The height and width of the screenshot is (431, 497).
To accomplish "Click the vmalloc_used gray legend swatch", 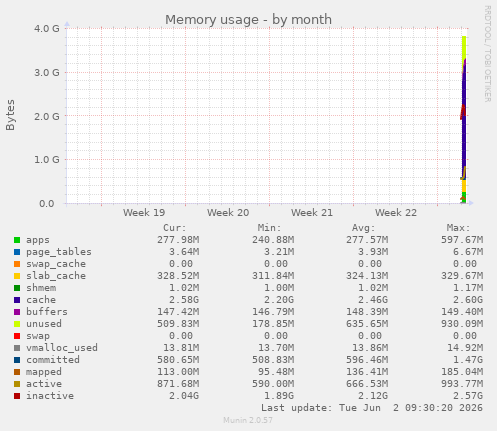I will pos(17,348).
